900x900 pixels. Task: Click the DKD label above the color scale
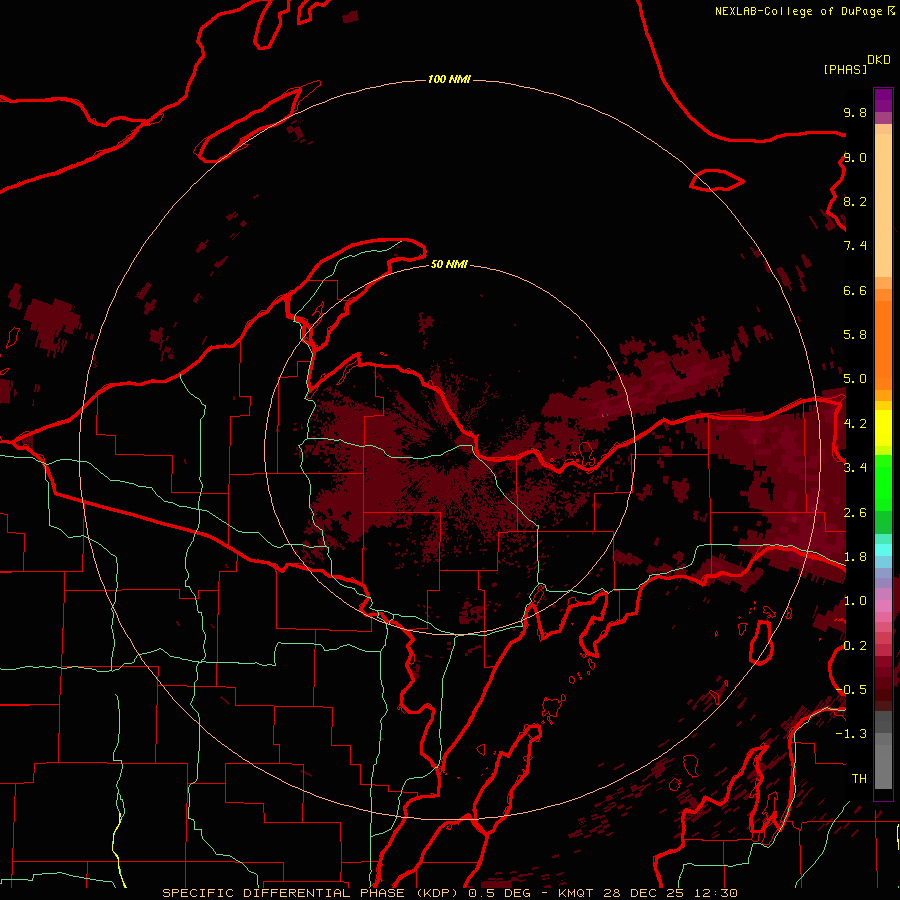tap(879, 60)
